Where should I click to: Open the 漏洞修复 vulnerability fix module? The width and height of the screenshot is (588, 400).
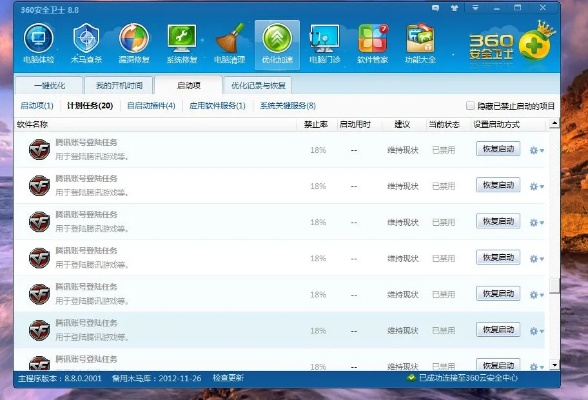pyautogui.click(x=134, y=43)
